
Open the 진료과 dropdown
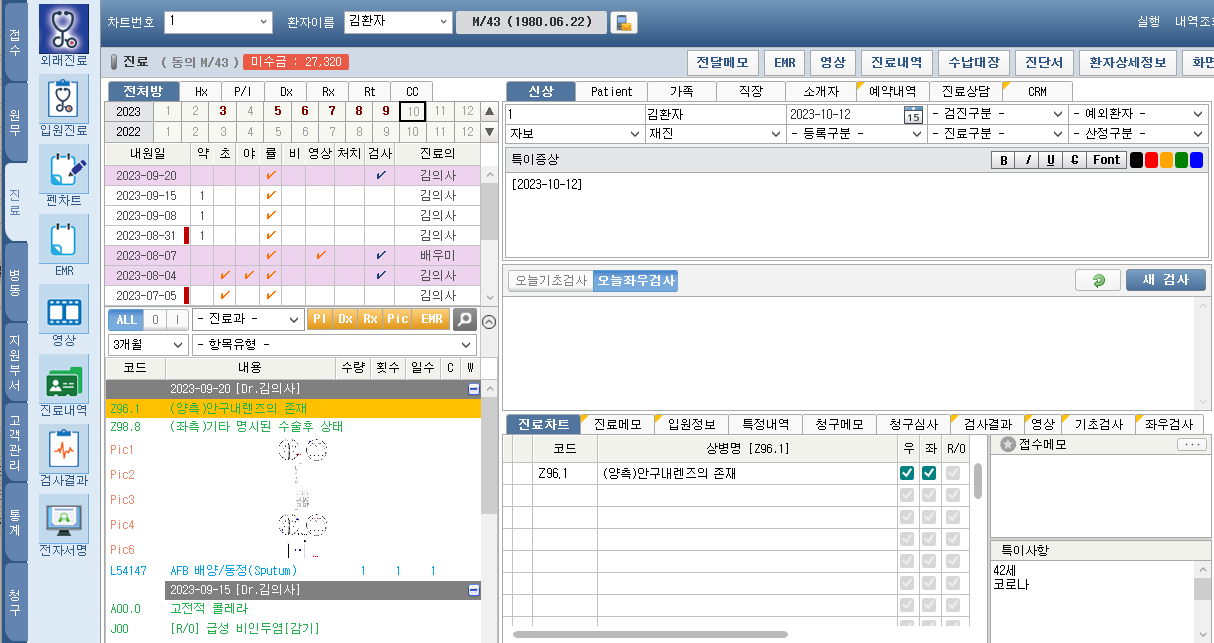[248, 319]
